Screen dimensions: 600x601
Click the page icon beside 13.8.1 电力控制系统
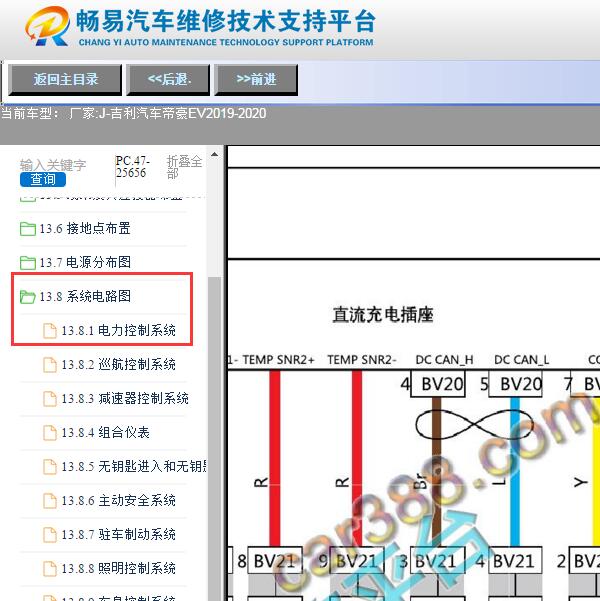click(x=50, y=331)
